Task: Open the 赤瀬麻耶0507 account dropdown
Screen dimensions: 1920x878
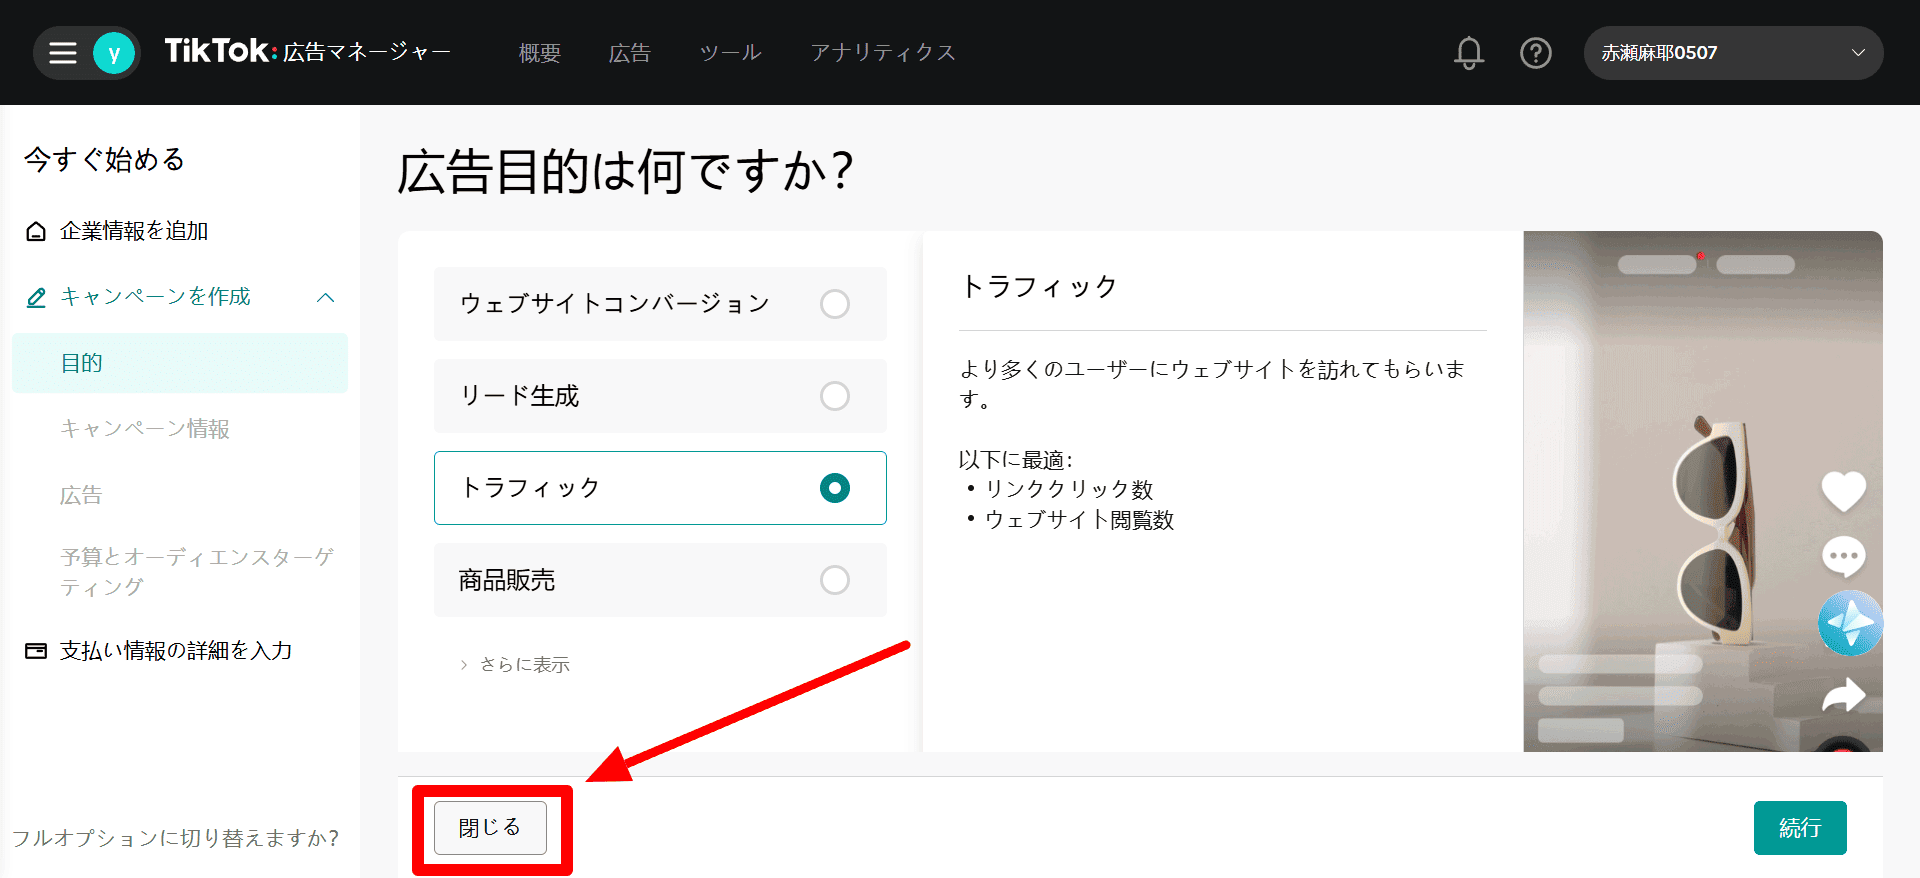Action: 1733,53
